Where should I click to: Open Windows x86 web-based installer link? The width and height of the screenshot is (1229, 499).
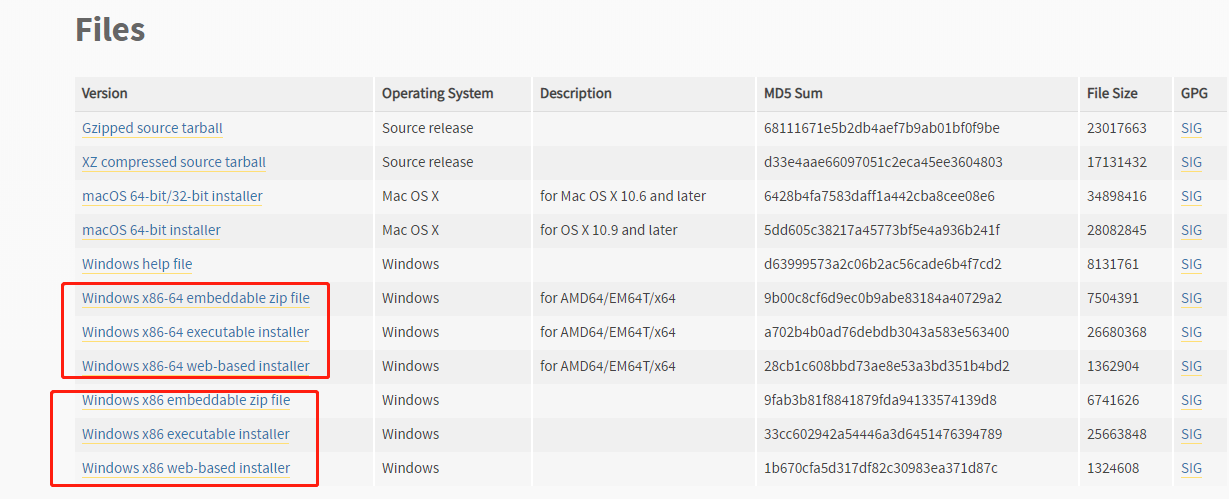click(186, 468)
